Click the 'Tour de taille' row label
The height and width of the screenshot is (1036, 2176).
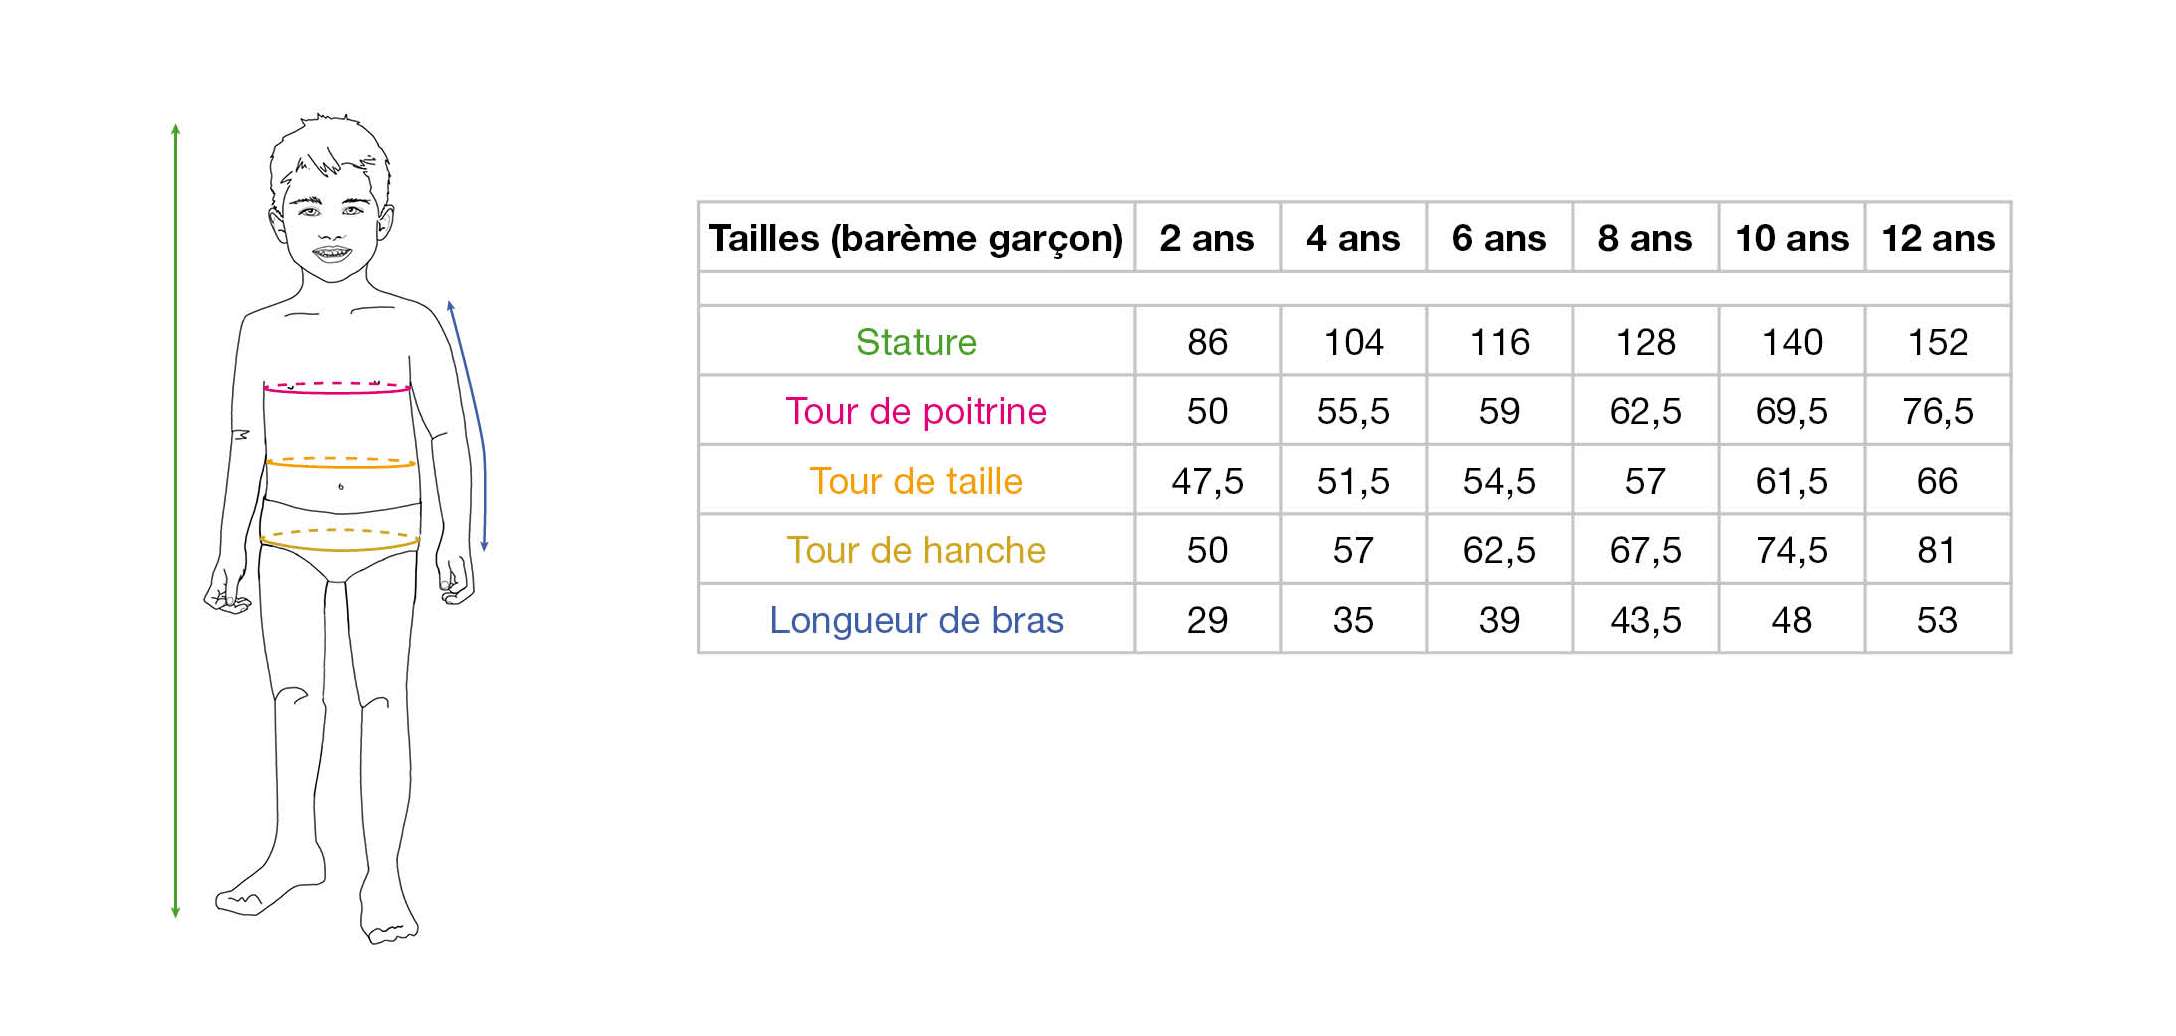click(x=916, y=481)
